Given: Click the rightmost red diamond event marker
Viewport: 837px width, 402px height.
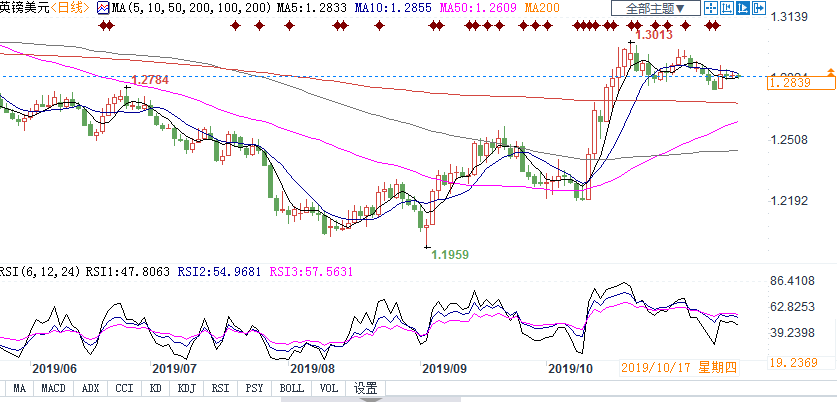Looking at the screenshot, I should pos(715,23).
